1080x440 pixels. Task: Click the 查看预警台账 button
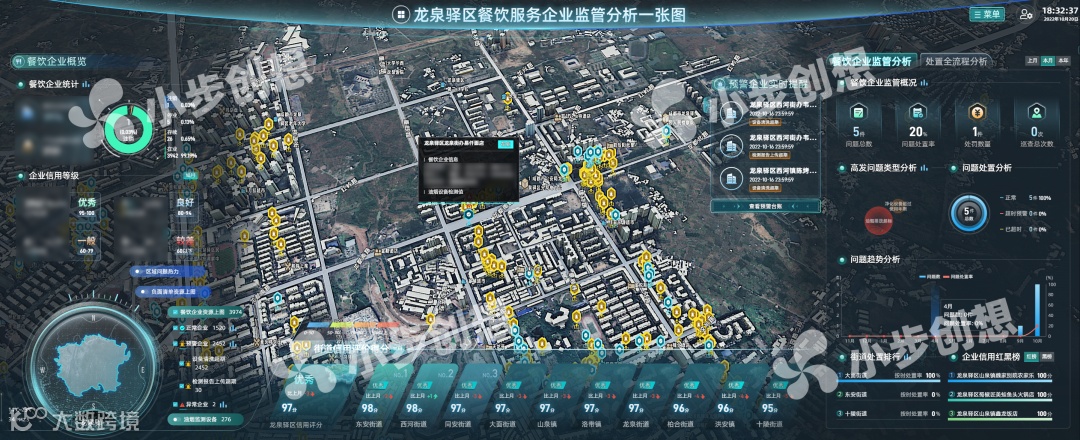tap(765, 206)
